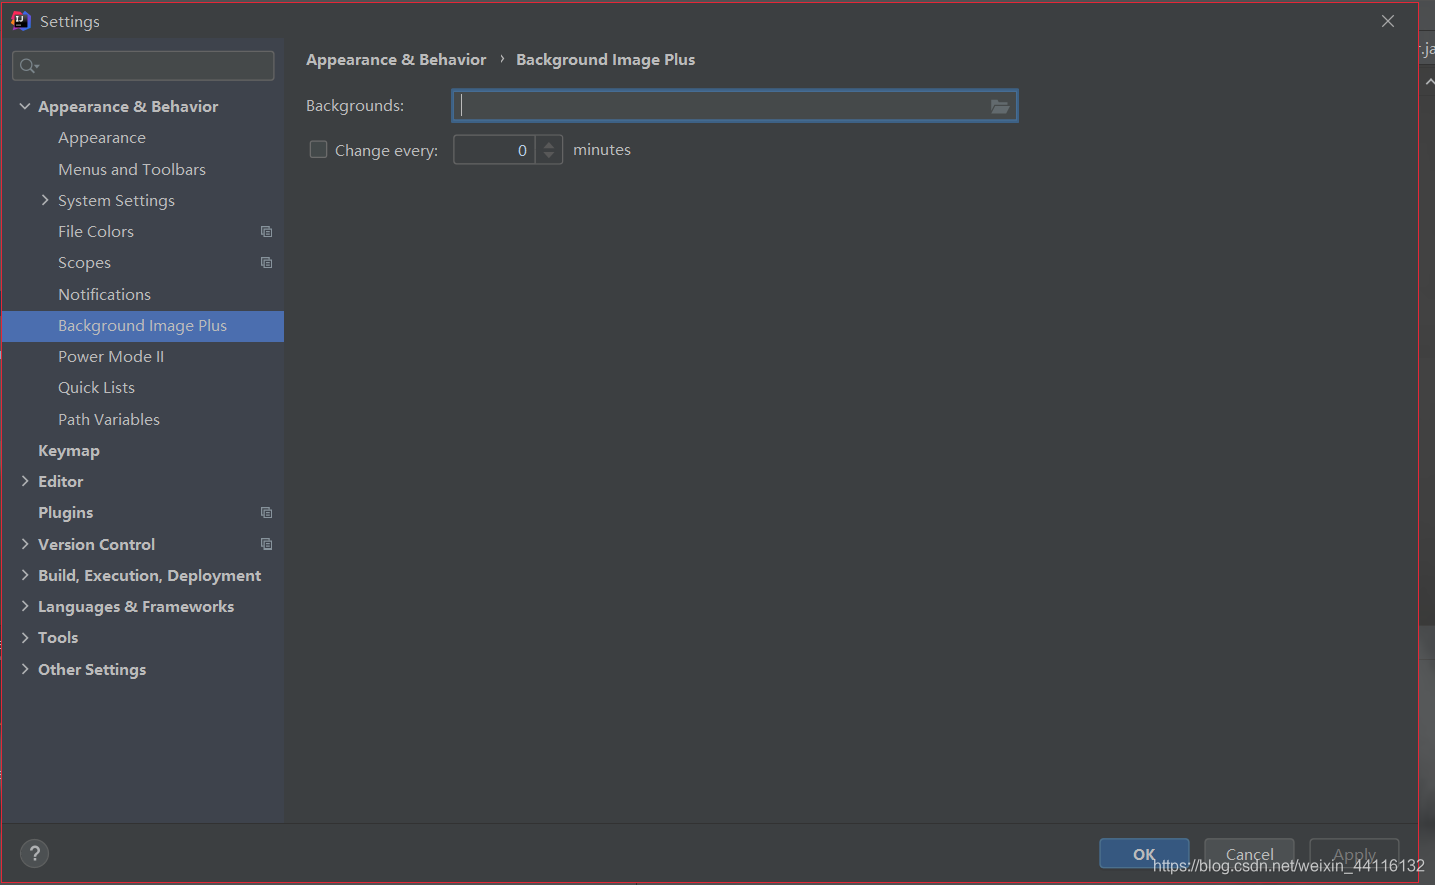Image resolution: width=1435 pixels, height=885 pixels.
Task: Expand Build, Execution, Deployment section
Action: pos(25,575)
